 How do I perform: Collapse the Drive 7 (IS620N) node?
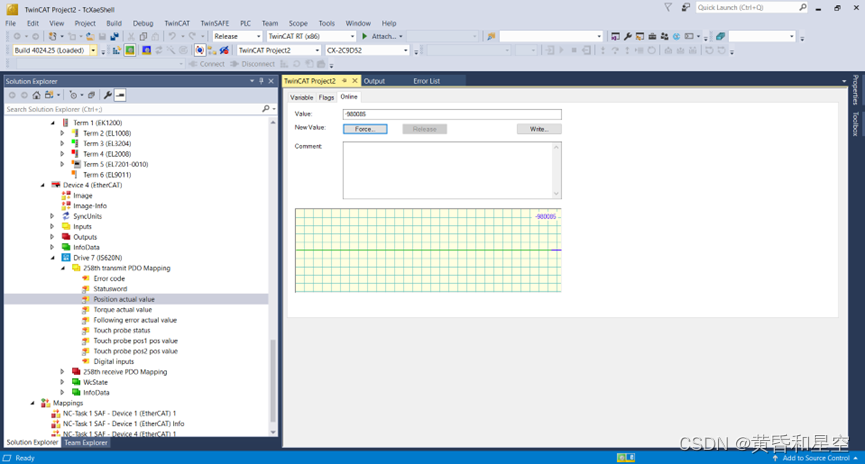point(53,258)
